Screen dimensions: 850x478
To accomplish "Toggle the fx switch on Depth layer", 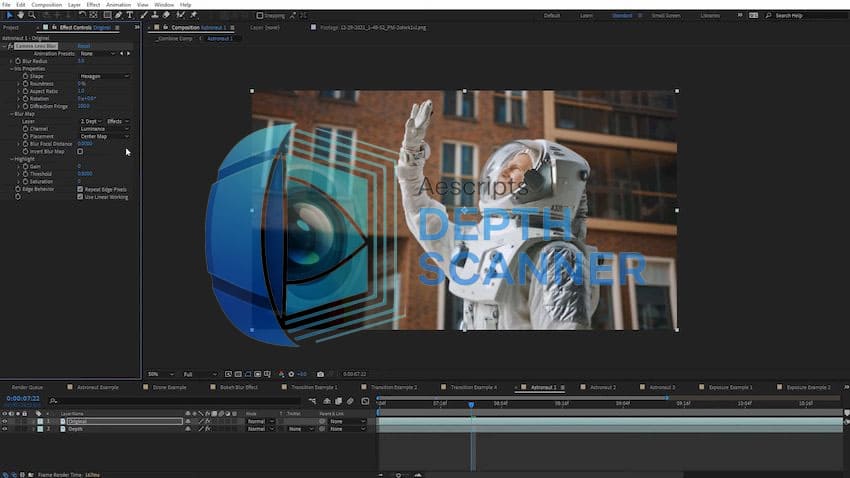I will click(208, 429).
